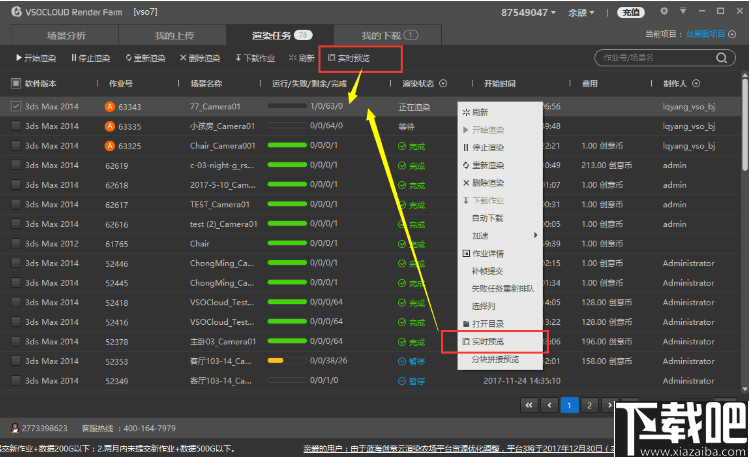Click progress bar of 77_Camera01
Screen dimensions: 750x457
[x=287, y=106]
